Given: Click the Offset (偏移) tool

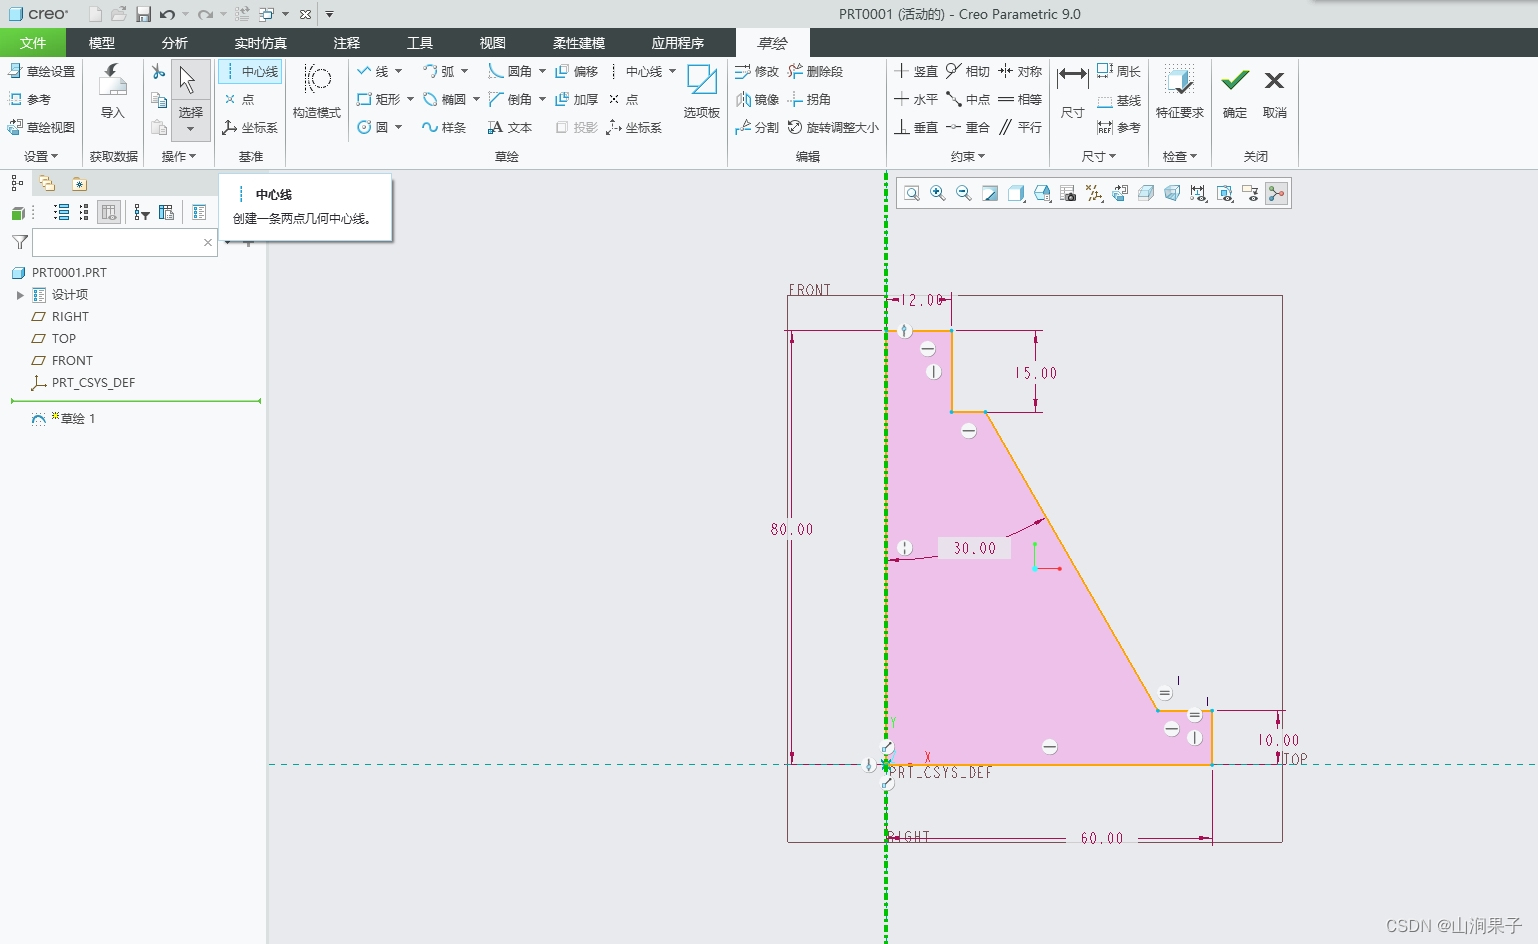Looking at the screenshot, I should (577, 71).
